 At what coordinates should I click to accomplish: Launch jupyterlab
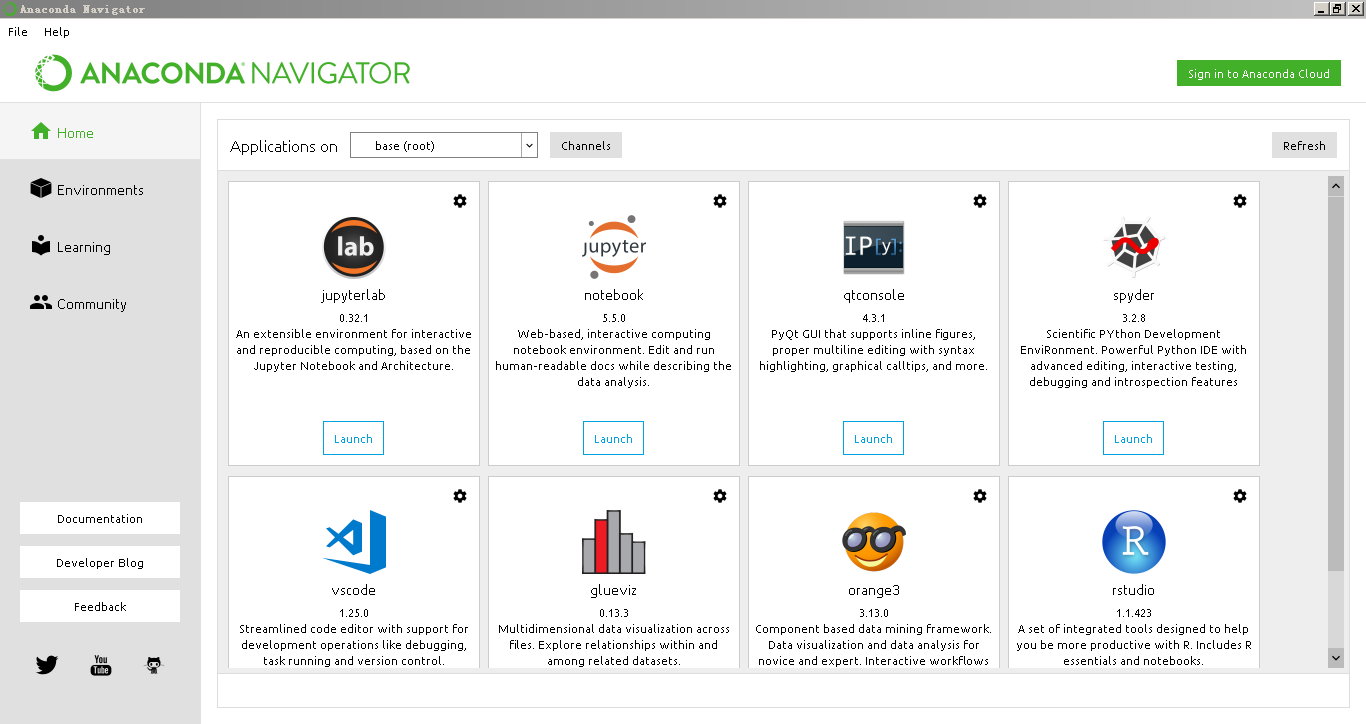(x=353, y=438)
